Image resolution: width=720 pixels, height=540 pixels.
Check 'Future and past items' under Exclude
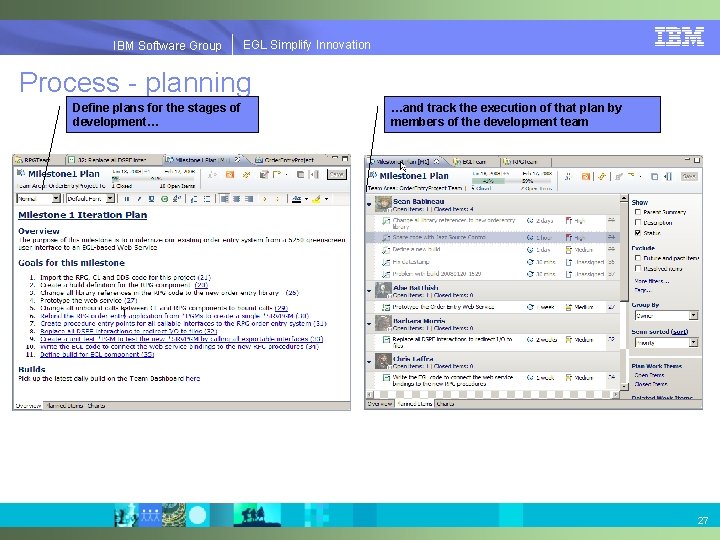point(638,258)
